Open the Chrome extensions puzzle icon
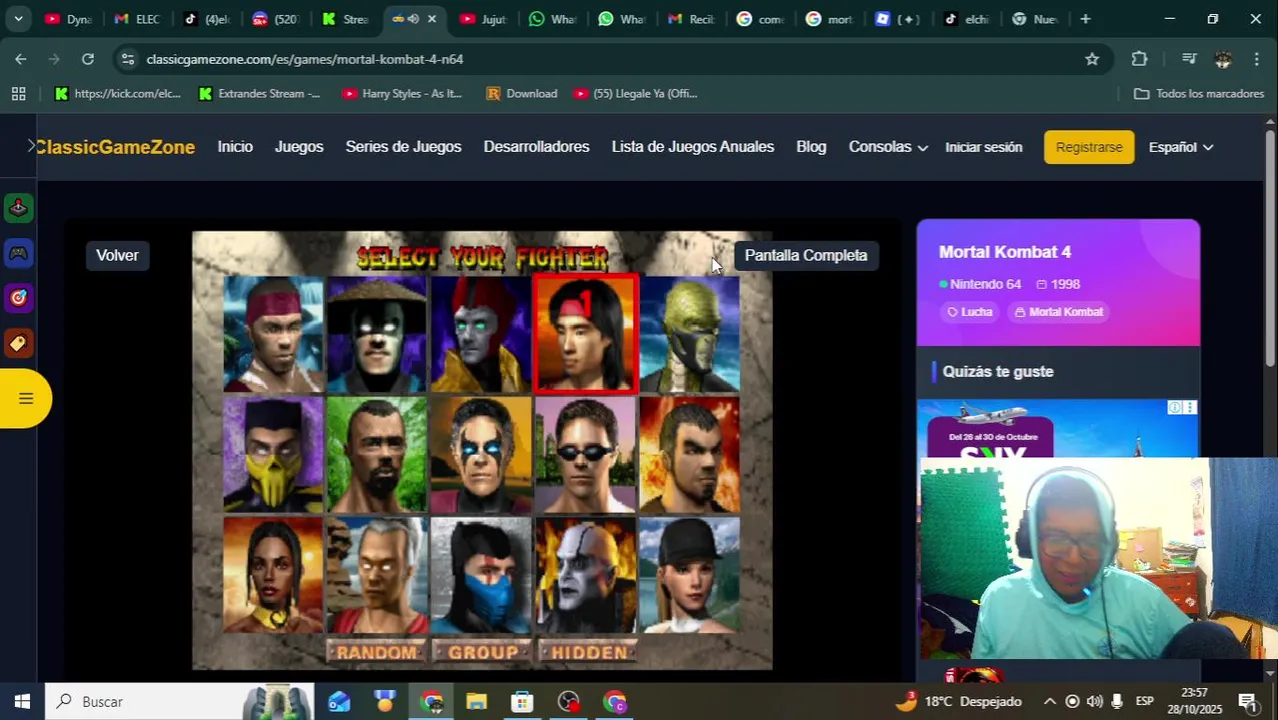This screenshot has height=720, width=1278. click(x=1139, y=59)
